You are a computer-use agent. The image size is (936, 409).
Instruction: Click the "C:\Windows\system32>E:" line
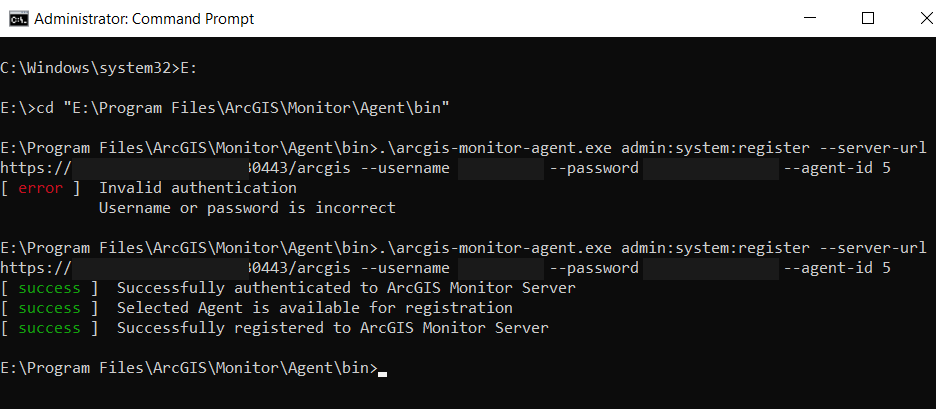[x=92, y=68]
